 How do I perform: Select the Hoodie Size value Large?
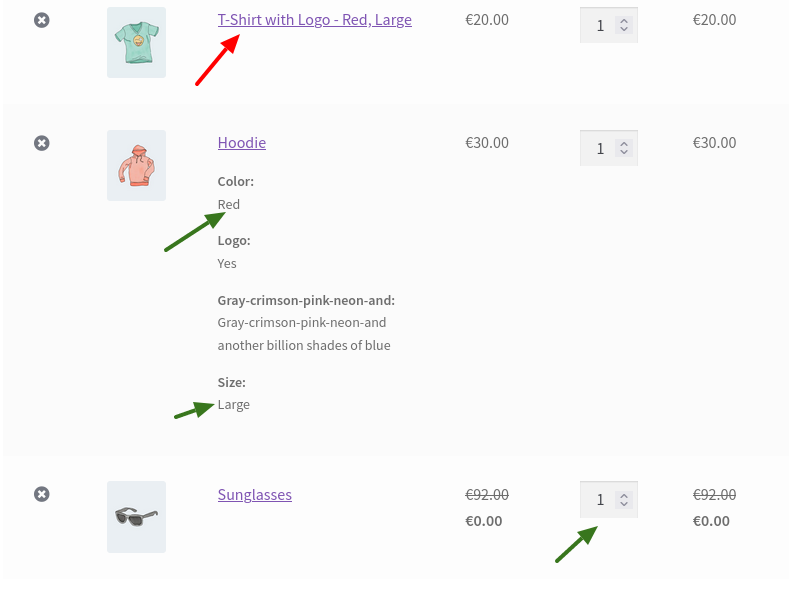pyautogui.click(x=233, y=405)
